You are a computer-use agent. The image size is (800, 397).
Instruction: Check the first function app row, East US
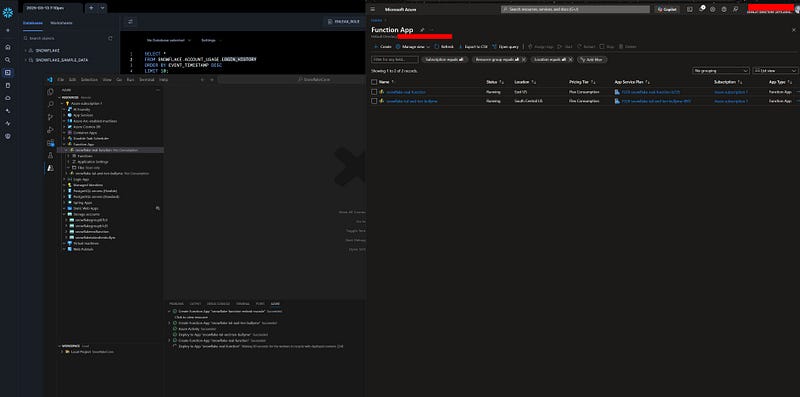point(374,92)
